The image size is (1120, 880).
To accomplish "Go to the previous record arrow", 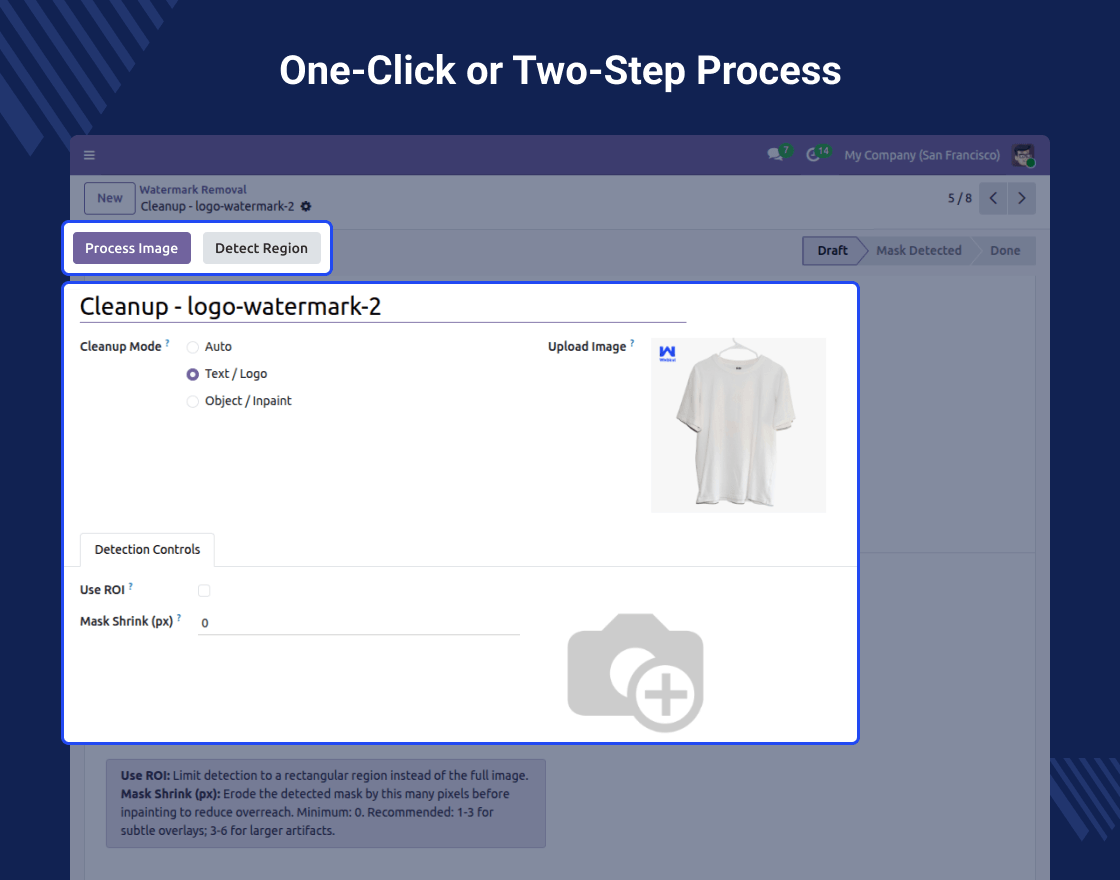I will click(x=994, y=199).
